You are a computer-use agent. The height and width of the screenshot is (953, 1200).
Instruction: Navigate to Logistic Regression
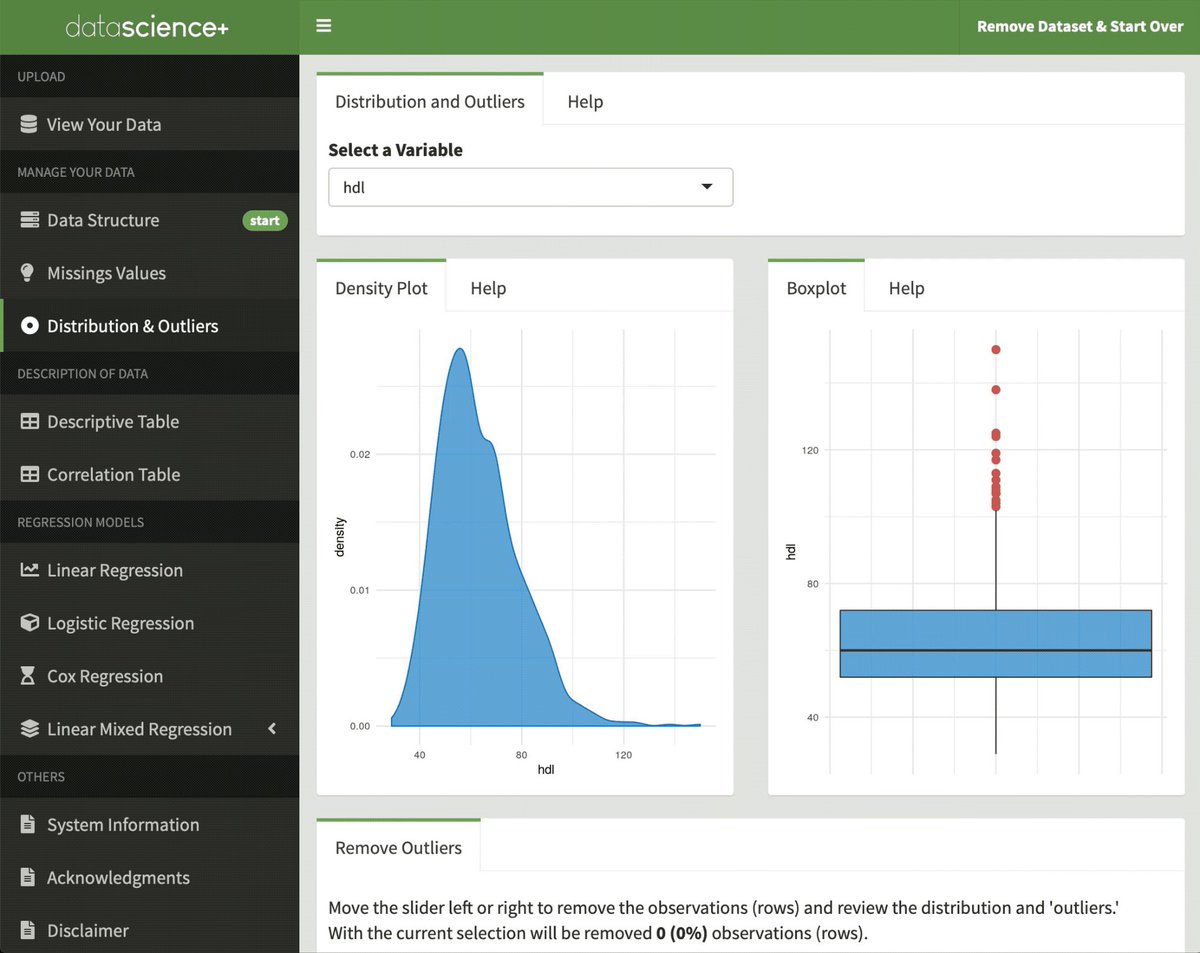click(150, 623)
